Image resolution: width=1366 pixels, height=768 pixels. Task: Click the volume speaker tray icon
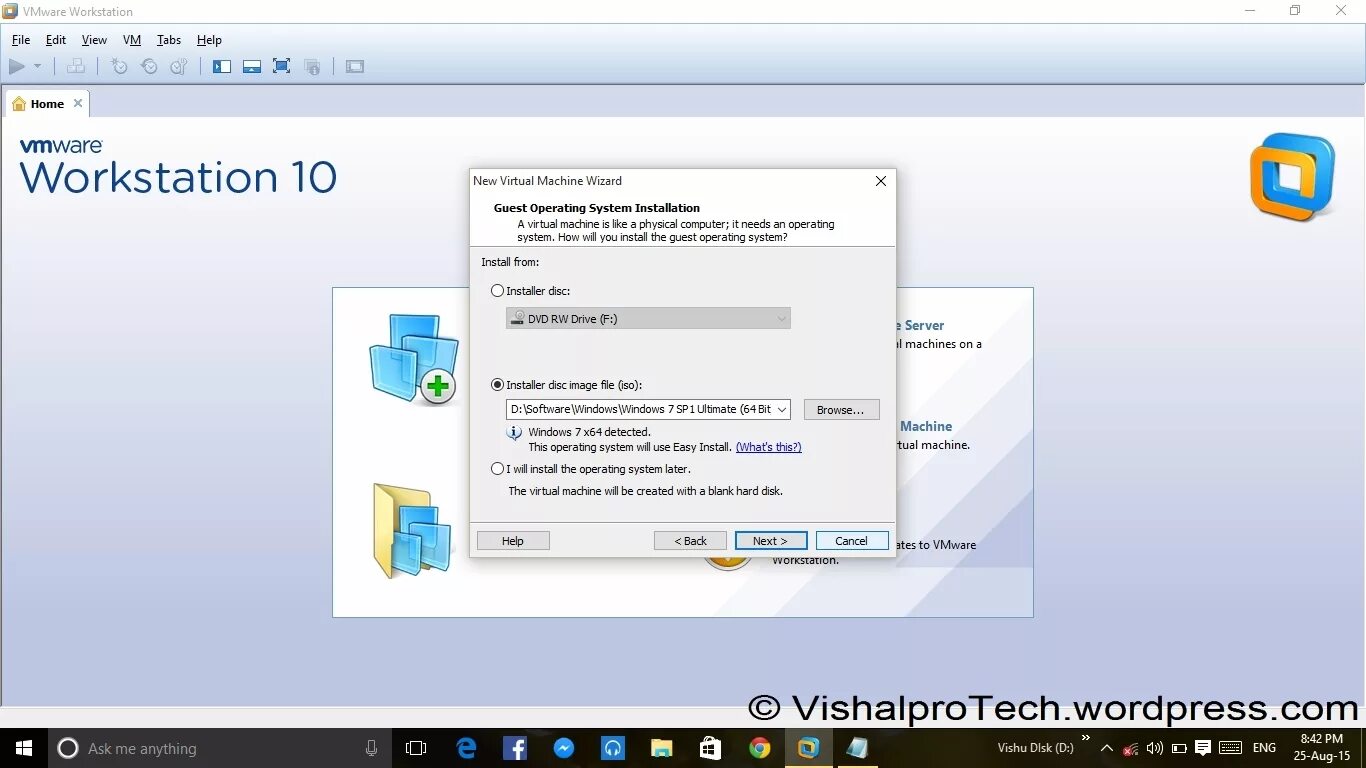click(x=1155, y=748)
